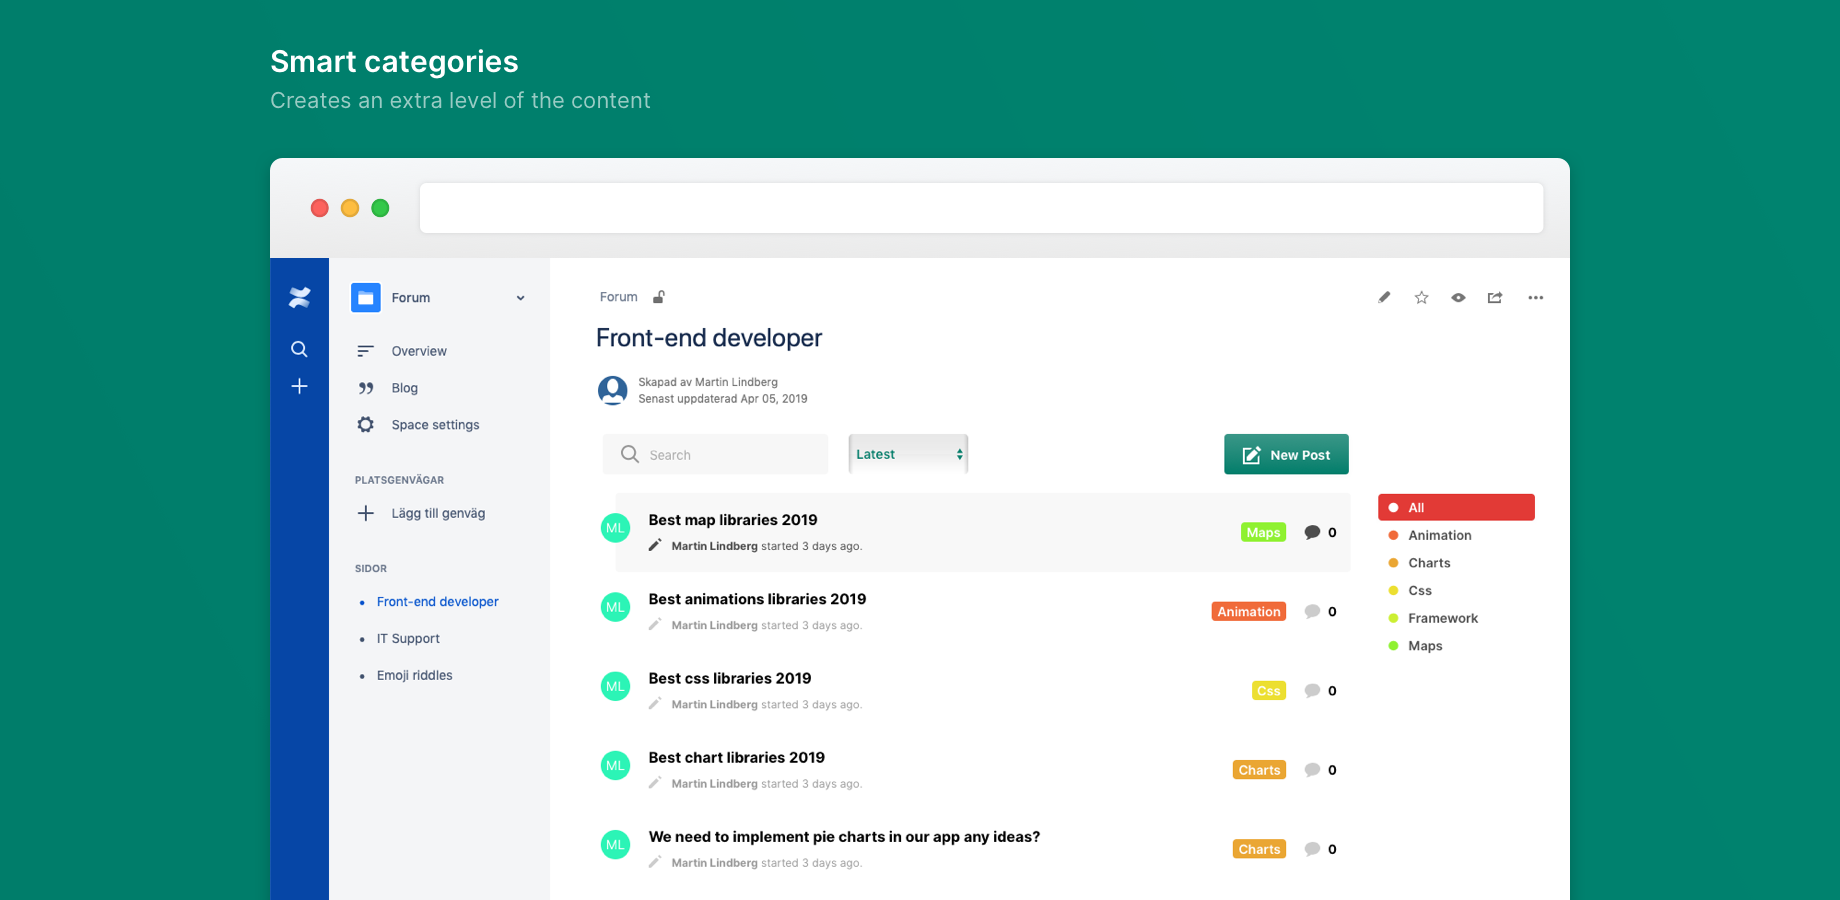Click inside the Search input field
The width and height of the screenshot is (1840, 900).
[714, 454]
